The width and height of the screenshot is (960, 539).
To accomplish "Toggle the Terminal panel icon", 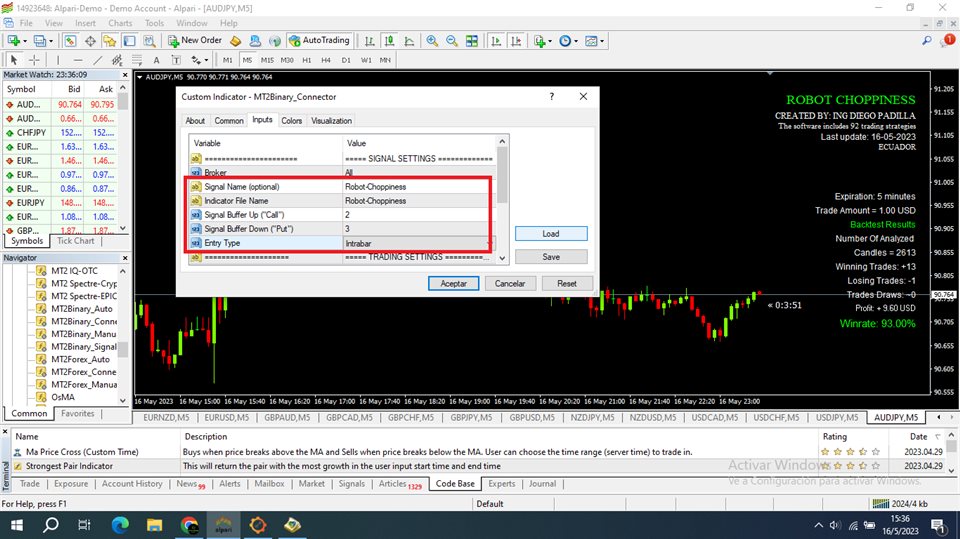I will (x=129, y=40).
